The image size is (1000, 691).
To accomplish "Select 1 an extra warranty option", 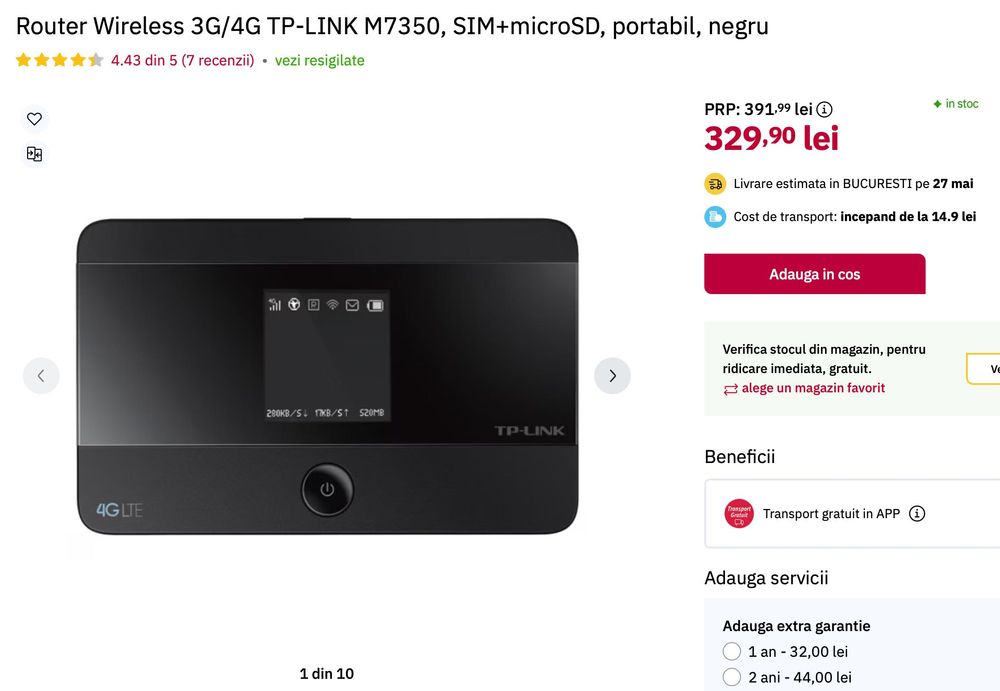I will pyautogui.click(x=732, y=651).
